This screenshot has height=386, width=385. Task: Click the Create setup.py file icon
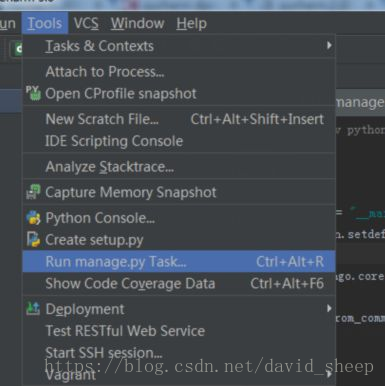tap(33, 239)
